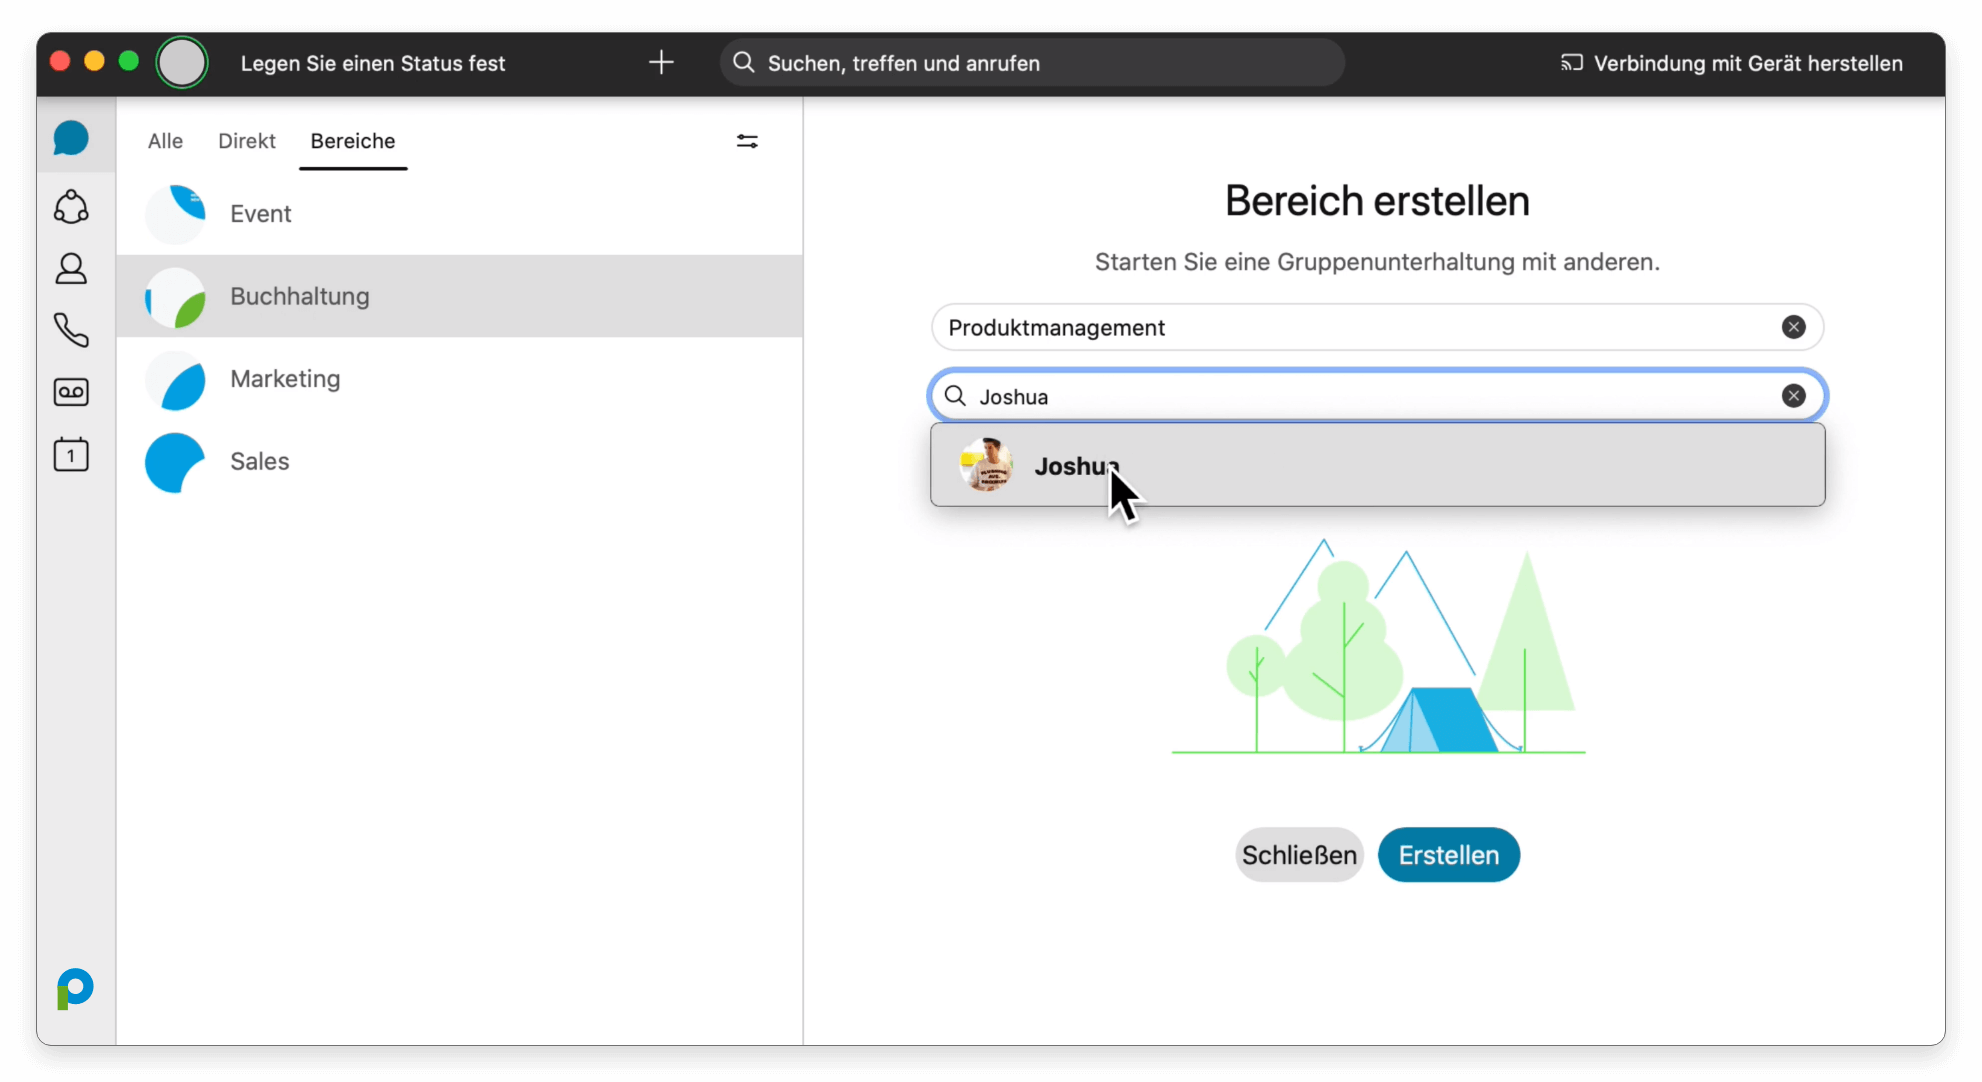Click the cast icon for Gerät verbinden
This screenshot has height=1082, width=1982.
coord(1571,63)
